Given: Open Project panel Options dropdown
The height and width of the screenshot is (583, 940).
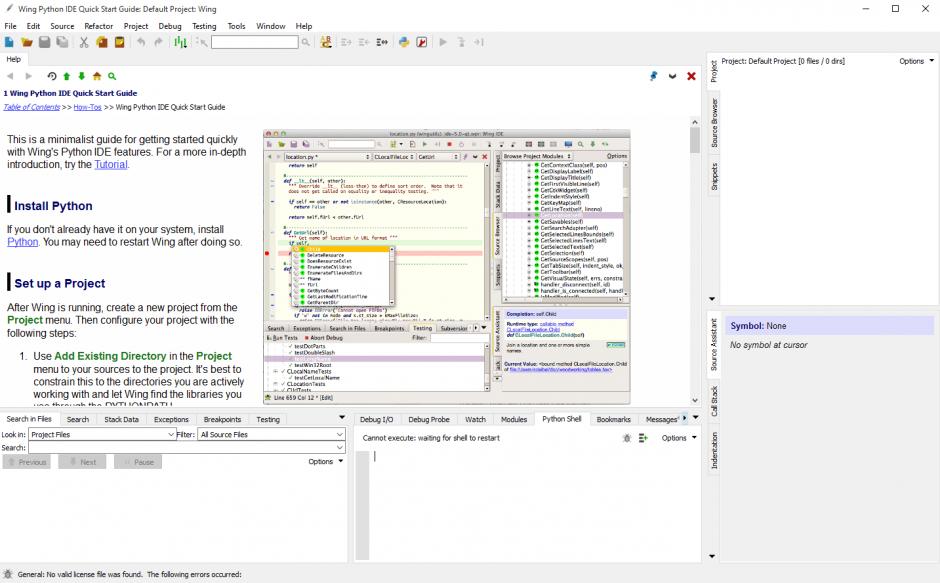Looking at the screenshot, I should [x=917, y=61].
